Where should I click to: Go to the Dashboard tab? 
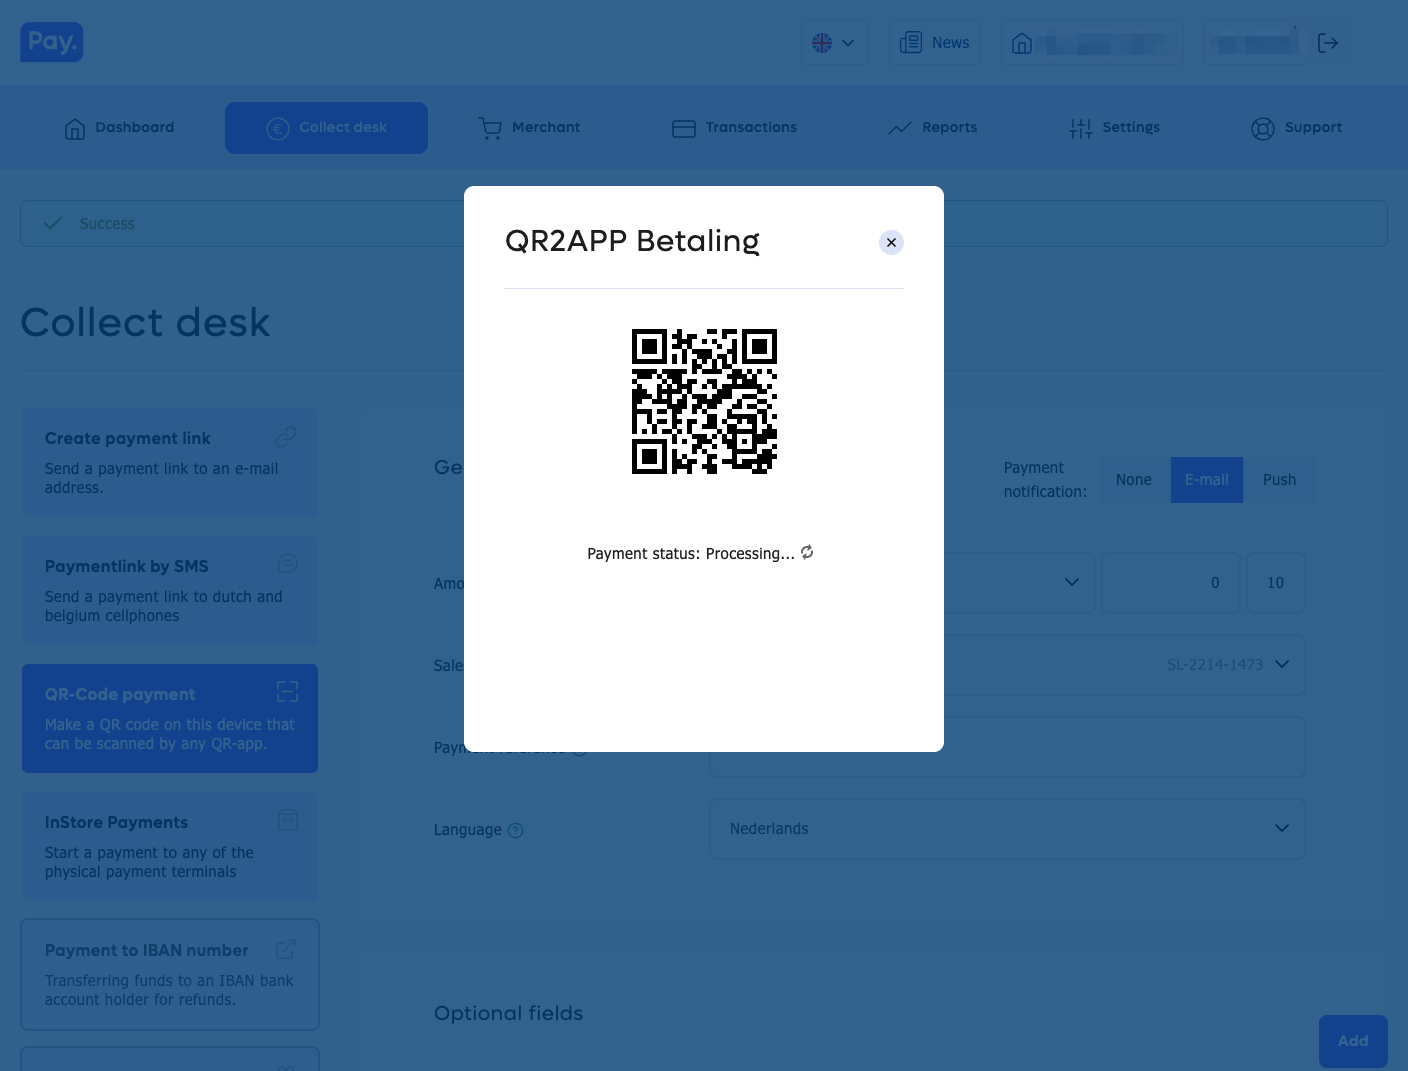point(119,128)
